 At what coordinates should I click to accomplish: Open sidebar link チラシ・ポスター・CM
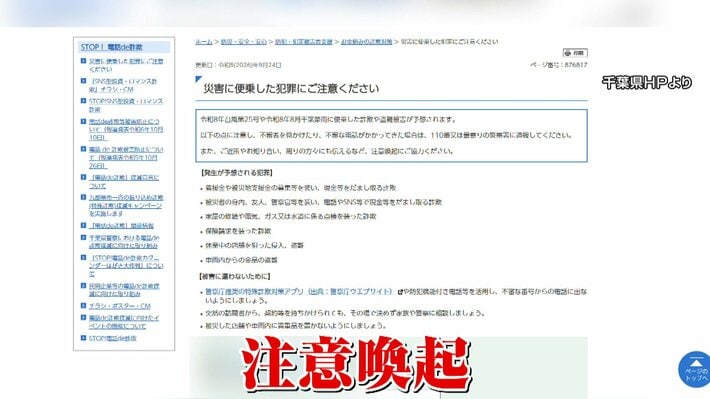click(120, 306)
